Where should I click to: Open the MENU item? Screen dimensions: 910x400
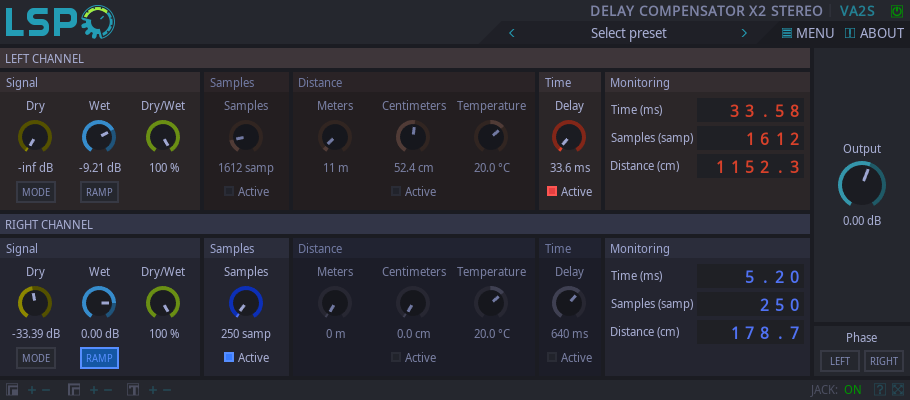tap(807, 33)
